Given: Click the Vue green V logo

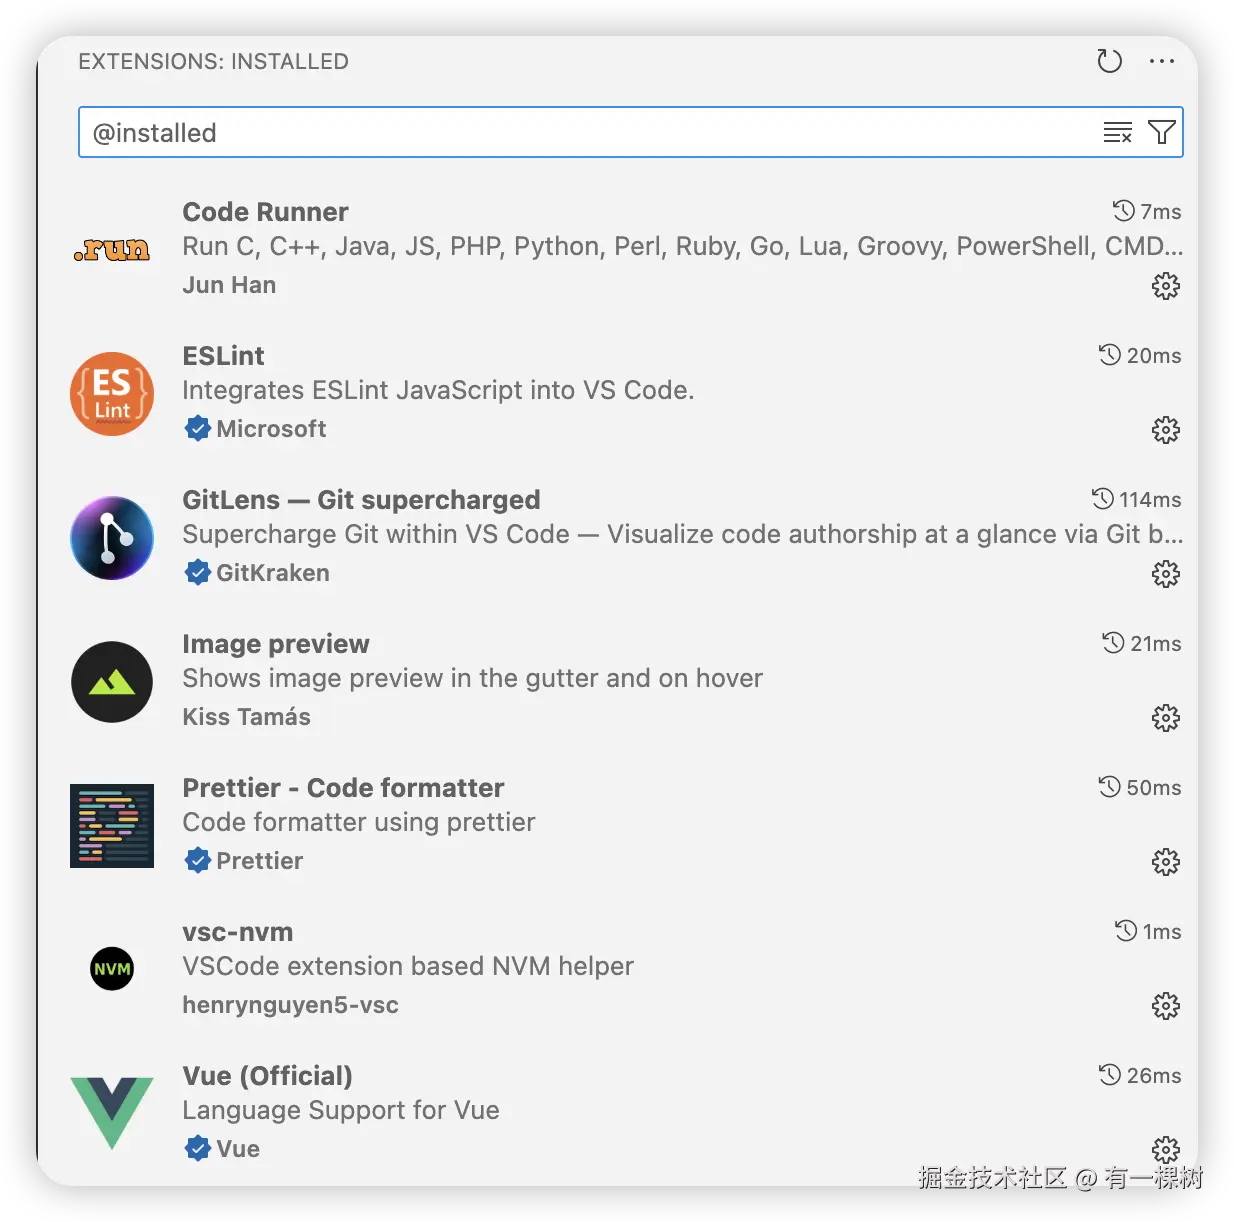Looking at the screenshot, I should coord(112,1113).
